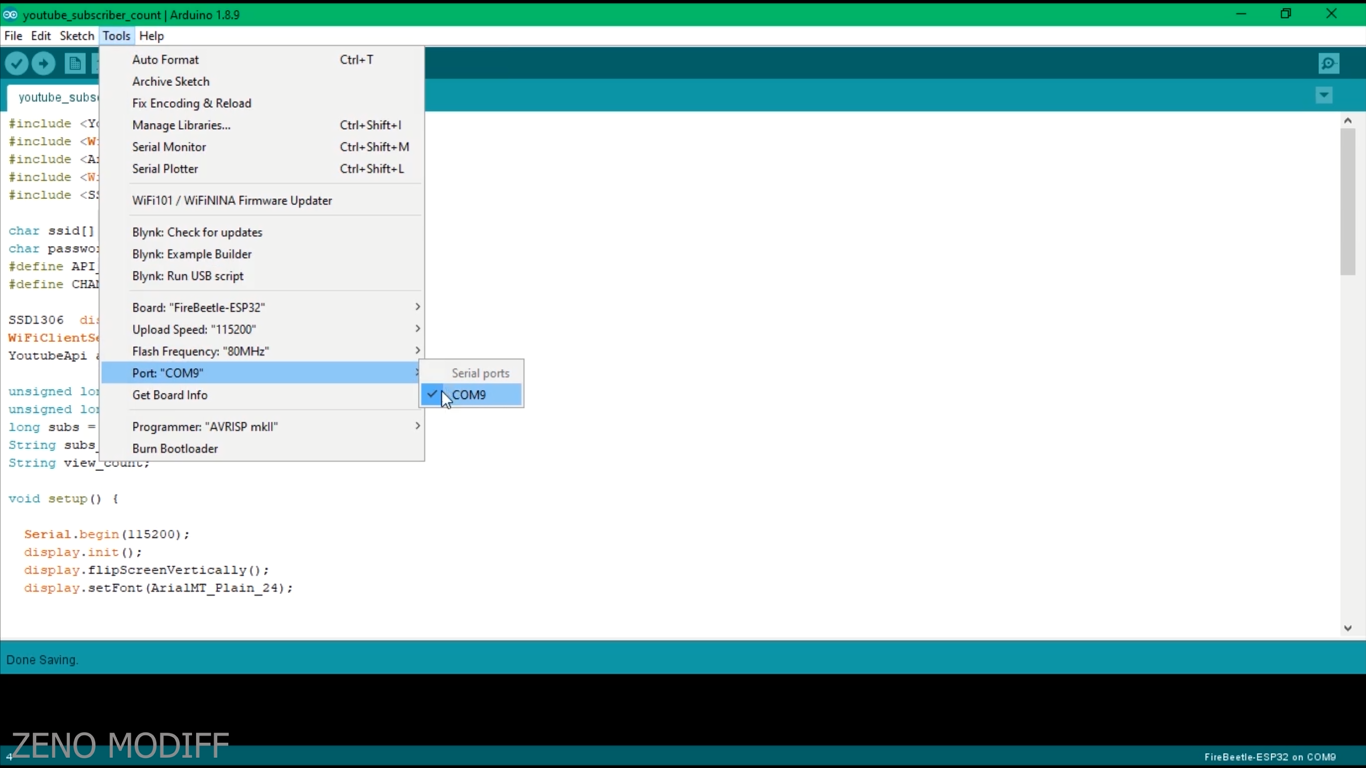
Task: Click the display.init() code line
Action: pyautogui.click(x=84, y=552)
